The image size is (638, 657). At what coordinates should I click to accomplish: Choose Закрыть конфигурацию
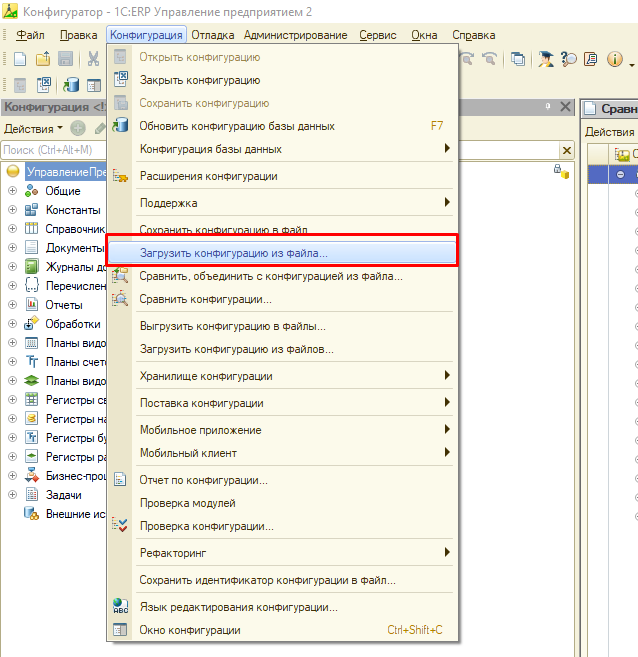click(282, 80)
